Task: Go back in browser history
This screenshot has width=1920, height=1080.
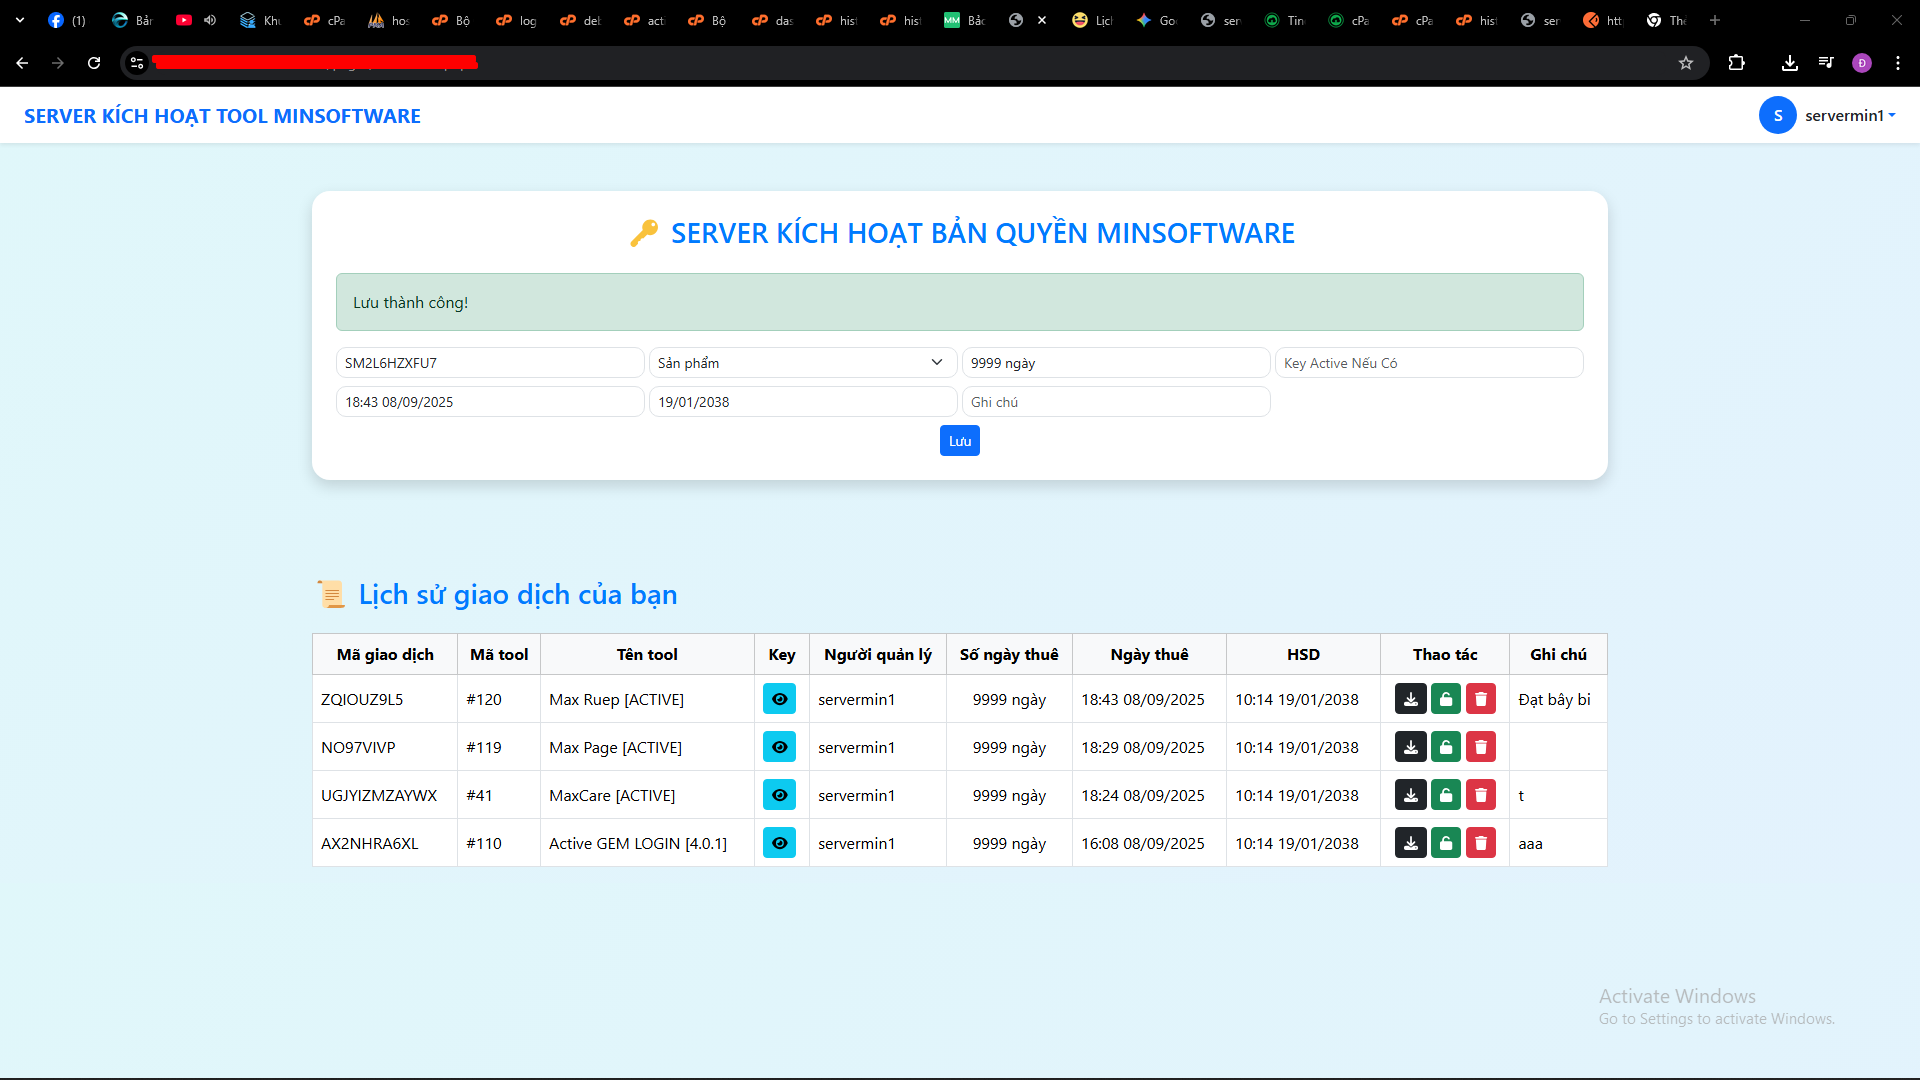Action: [22, 63]
